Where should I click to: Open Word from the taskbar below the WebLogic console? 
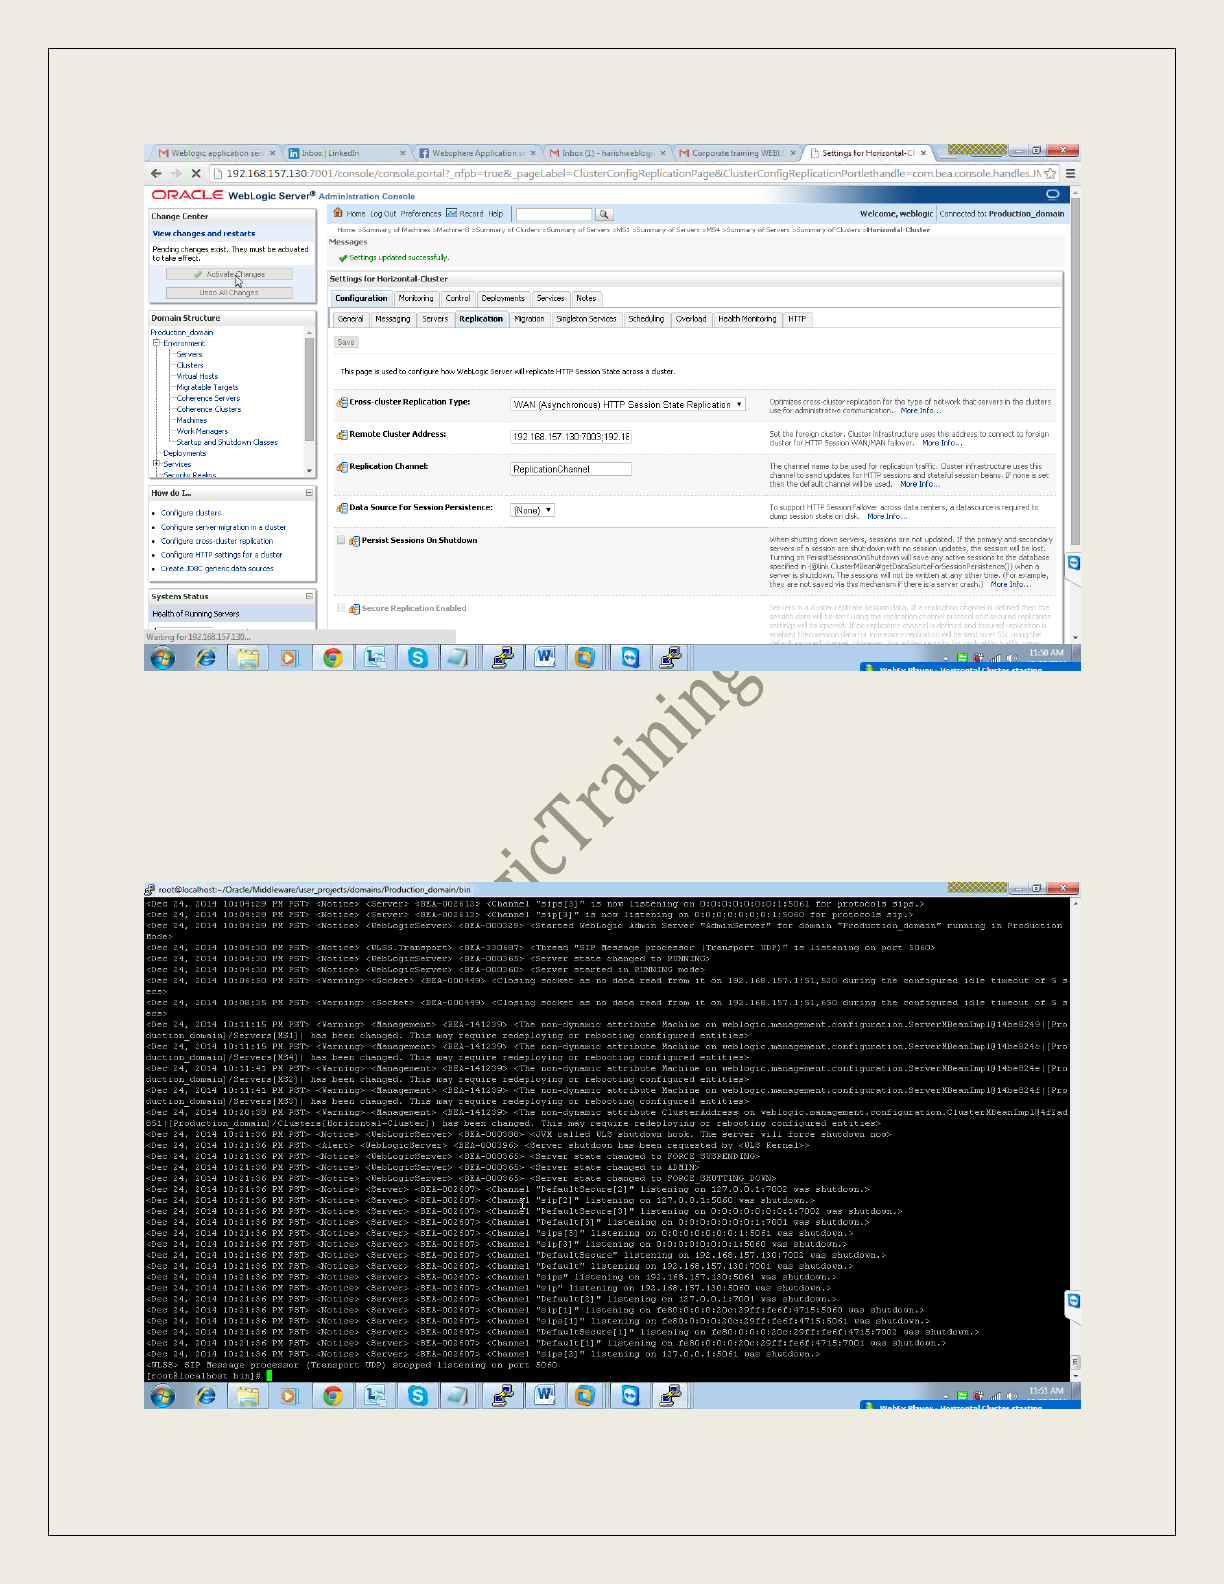click(545, 657)
